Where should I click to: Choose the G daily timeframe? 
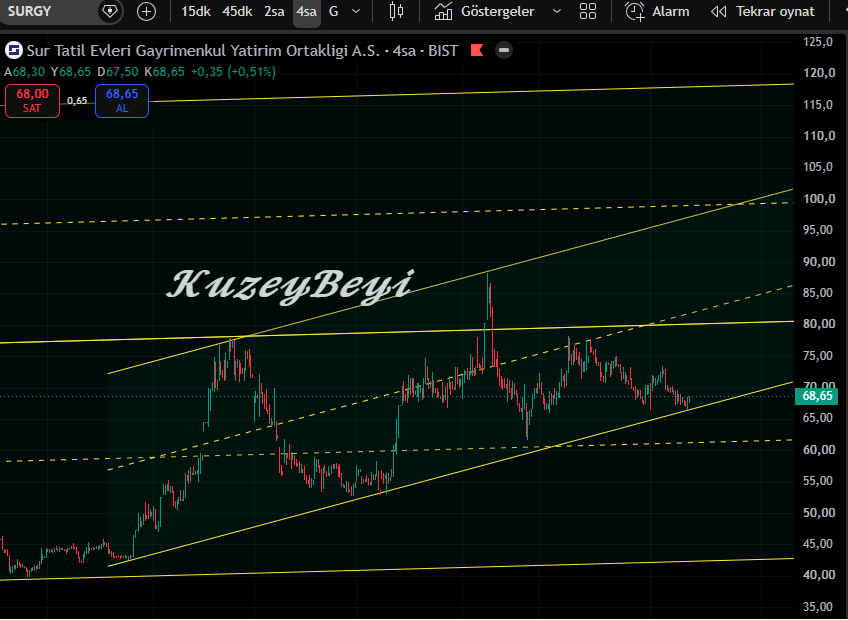334,11
